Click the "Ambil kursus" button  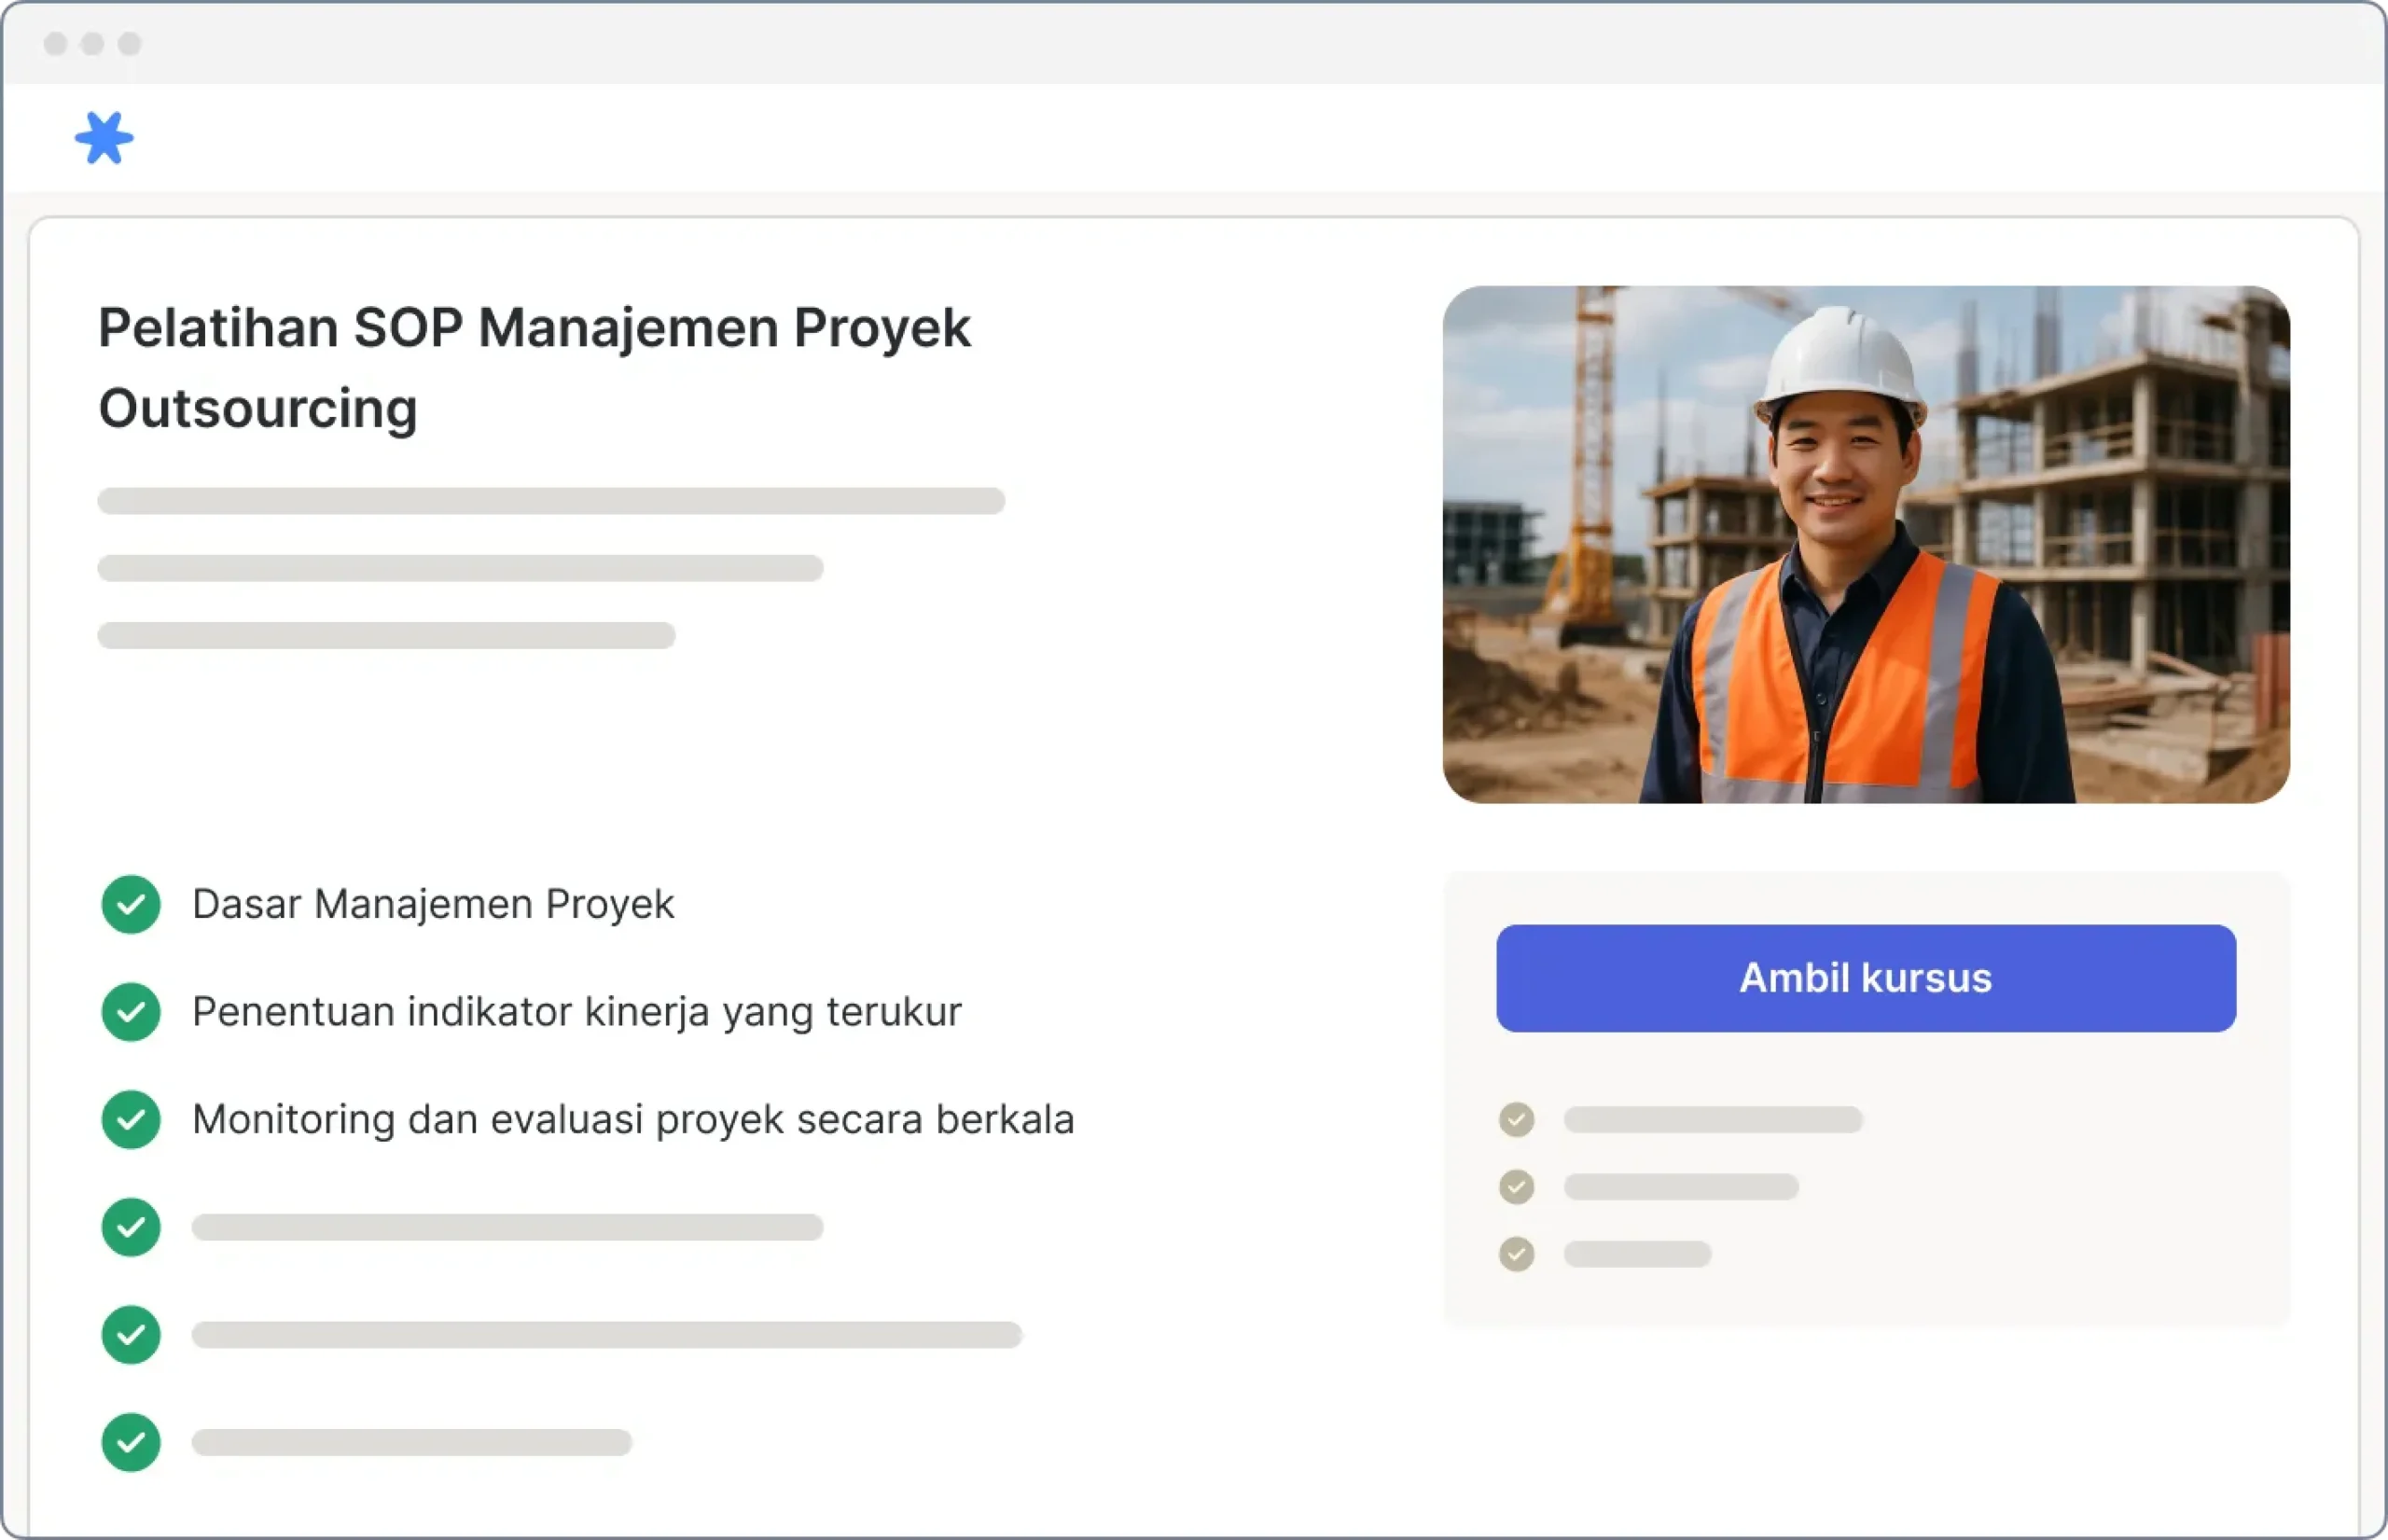[x=1866, y=978]
